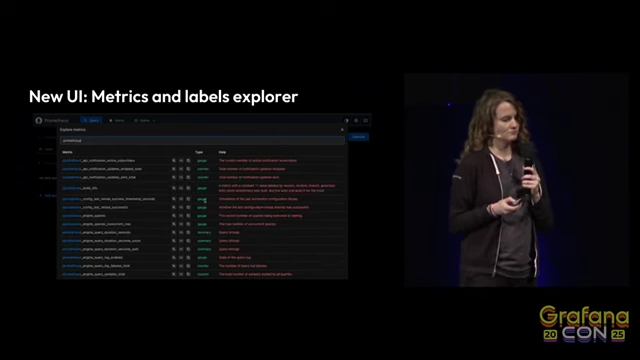Explore the api_notification_active_subscribers metric via magnifier icon

point(174,161)
